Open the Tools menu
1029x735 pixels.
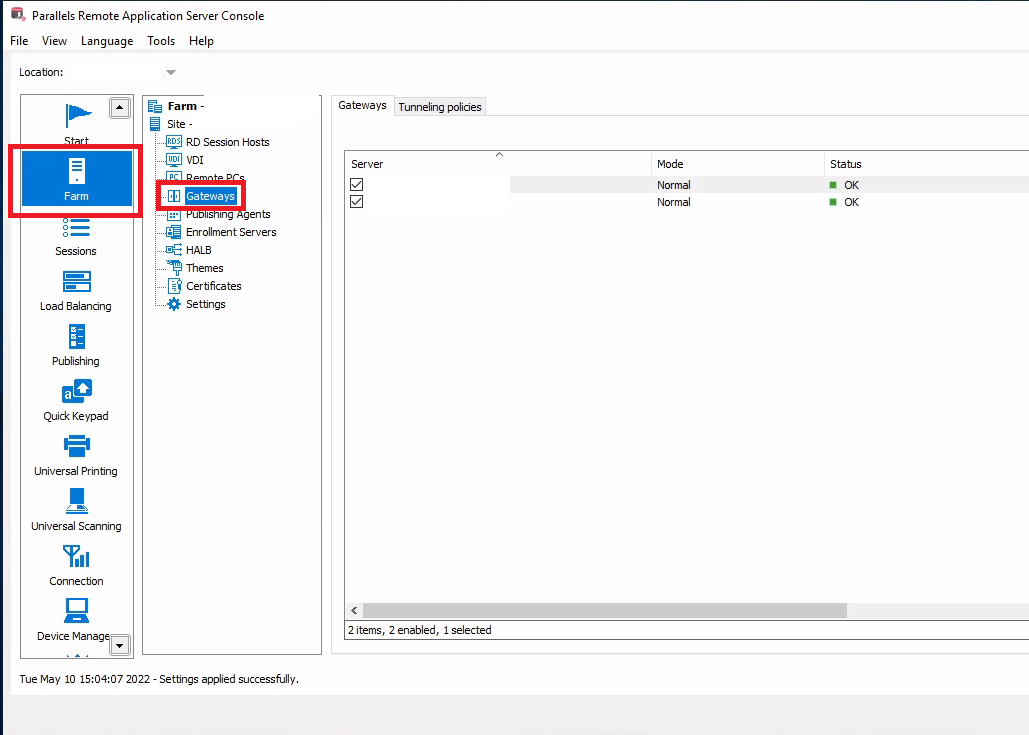tap(161, 41)
